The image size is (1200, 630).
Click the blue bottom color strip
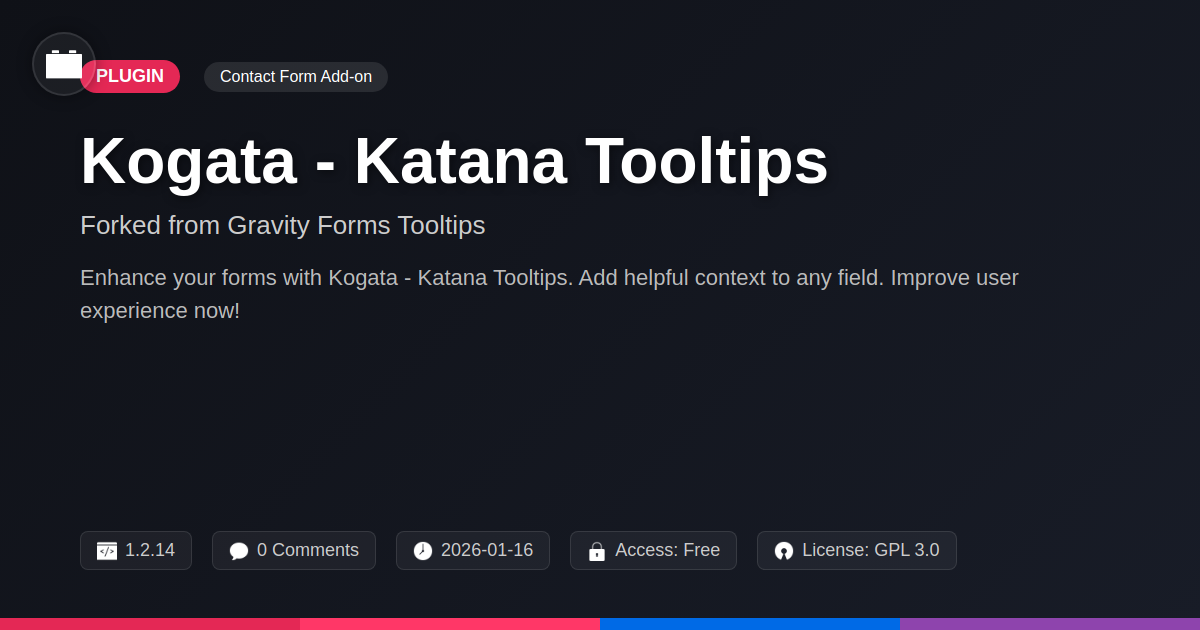(x=750, y=624)
